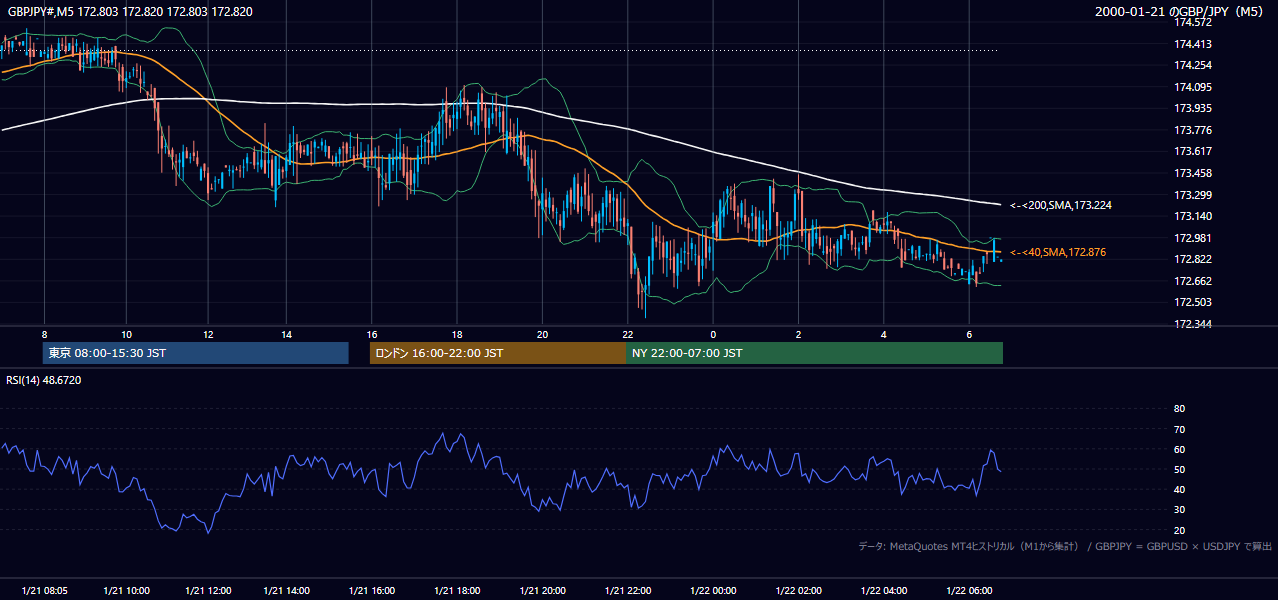Screen dimensions: 1278x600
Task: Click the 173.458 price axis label
Action: pyautogui.click(x=1193, y=173)
